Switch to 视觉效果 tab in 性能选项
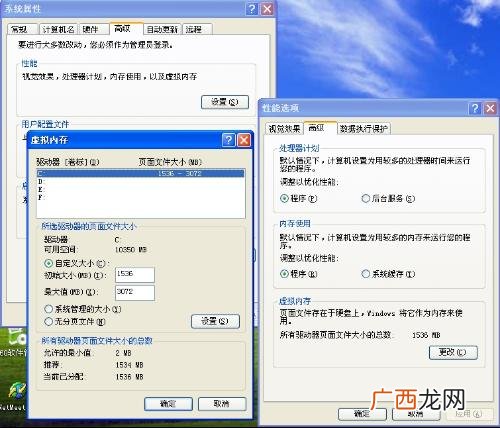 coord(284,128)
